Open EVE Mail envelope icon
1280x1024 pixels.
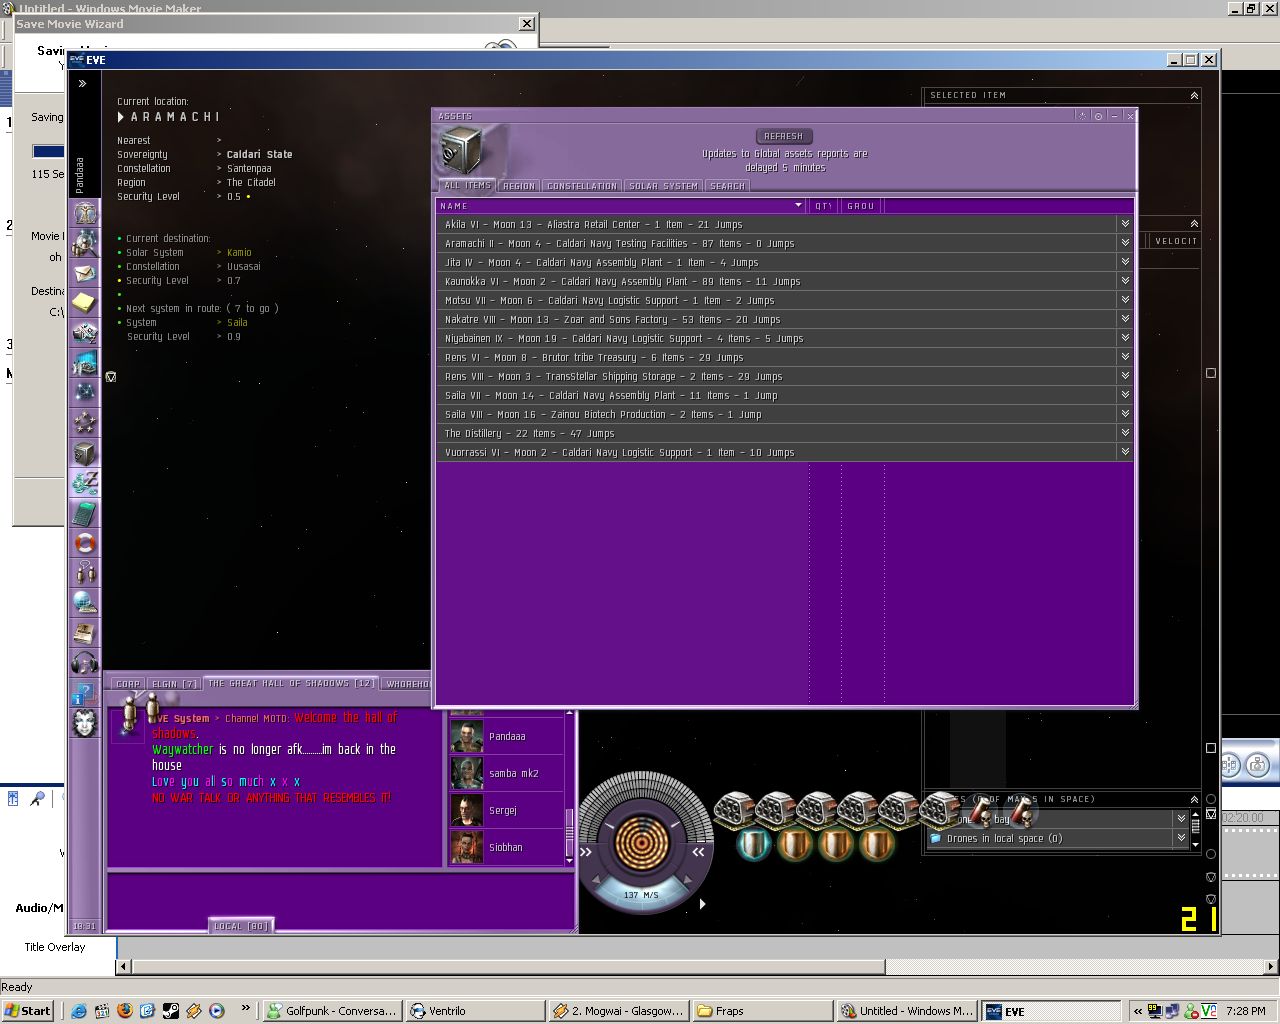85,273
